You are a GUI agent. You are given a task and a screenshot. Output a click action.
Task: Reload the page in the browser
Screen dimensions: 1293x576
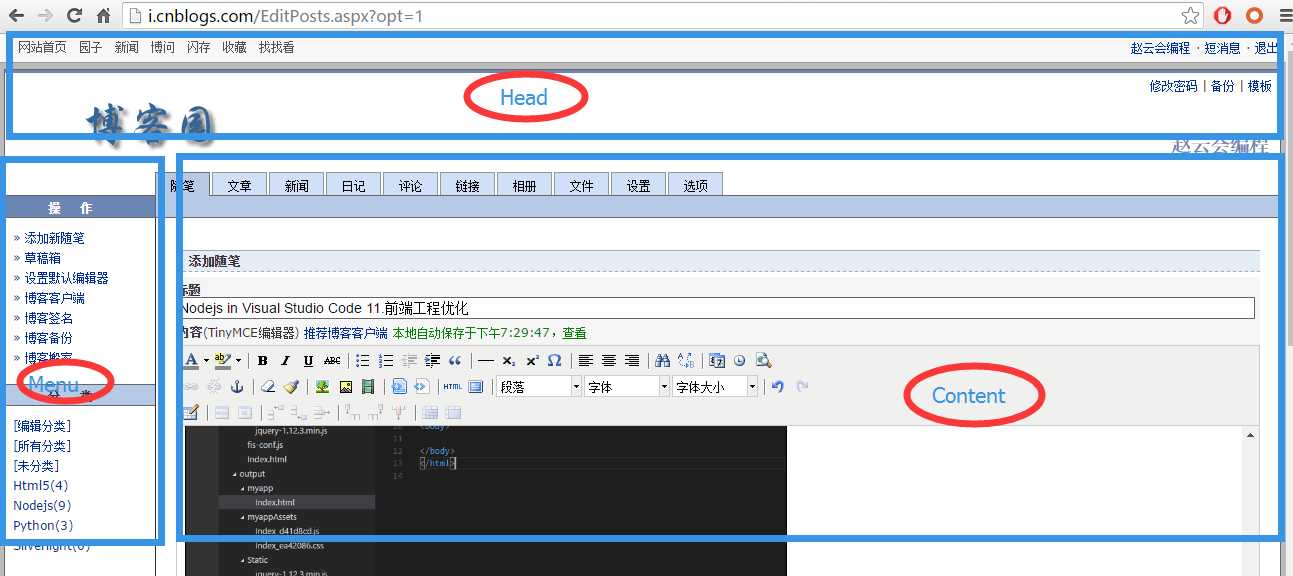(x=74, y=16)
